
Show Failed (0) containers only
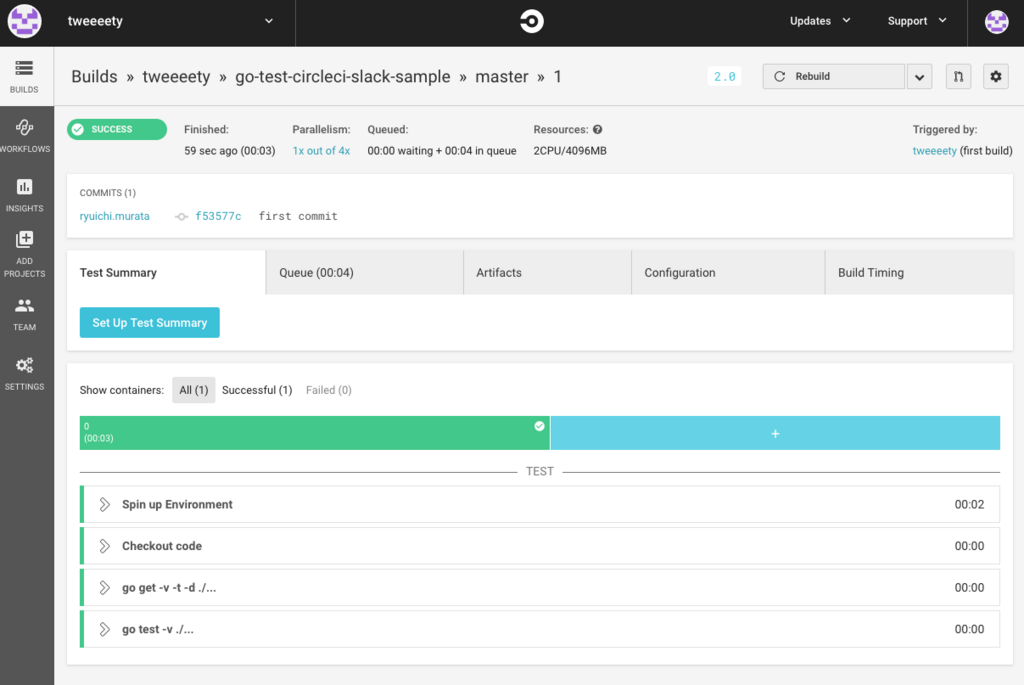click(328, 390)
